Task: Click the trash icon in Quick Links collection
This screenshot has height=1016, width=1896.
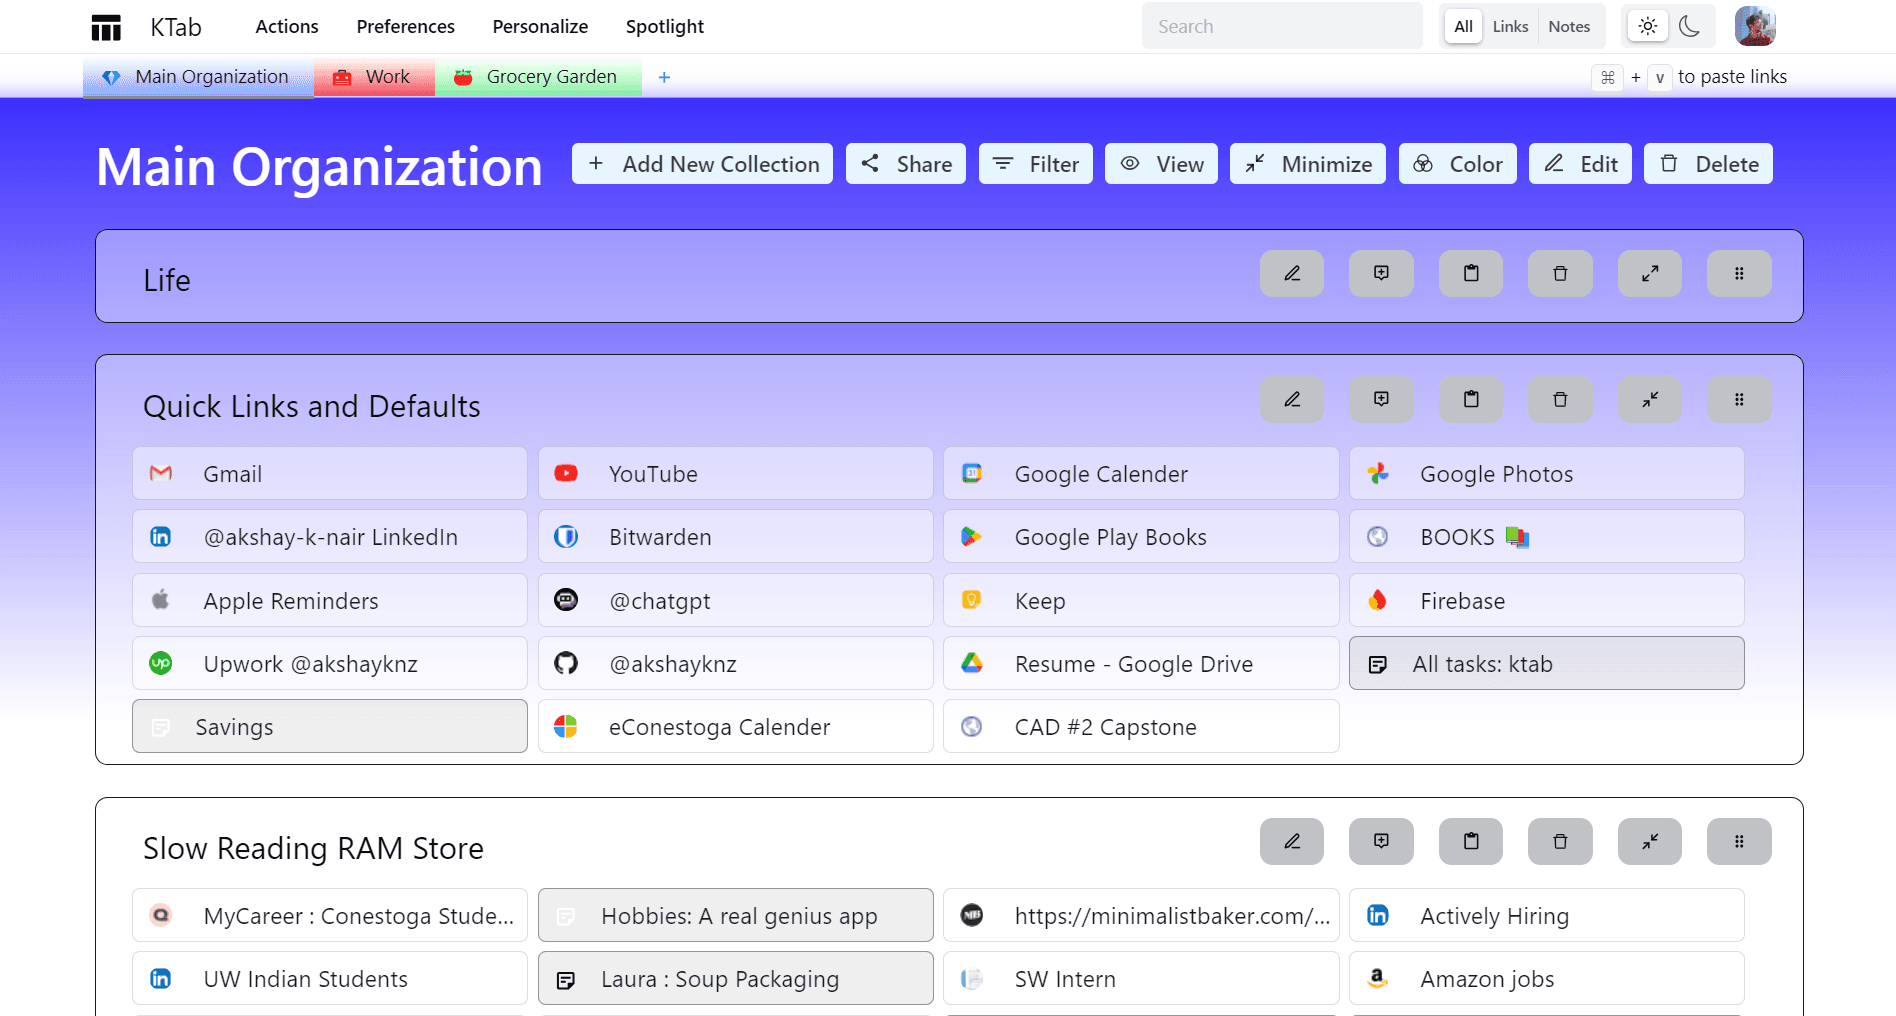Action: (1559, 400)
